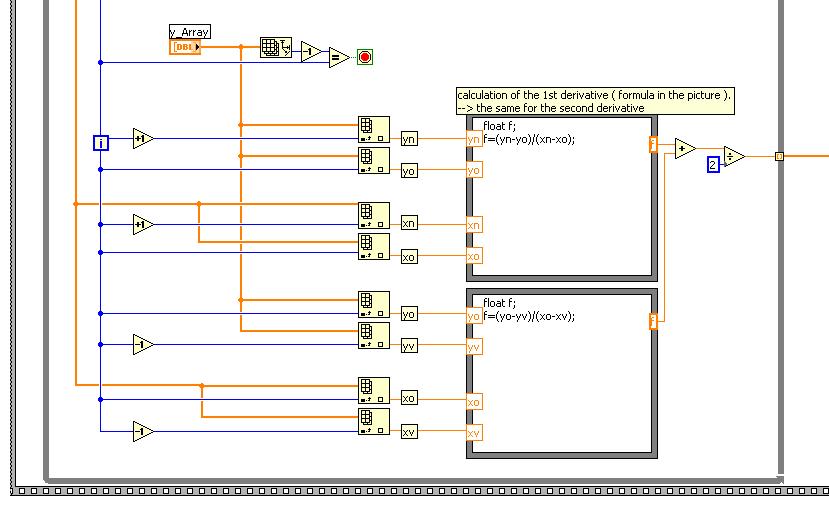The height and width of the screenshot is (510, 829).
Task: Click the yv input terminal of the formula node
Action: [x=474, y=347]
